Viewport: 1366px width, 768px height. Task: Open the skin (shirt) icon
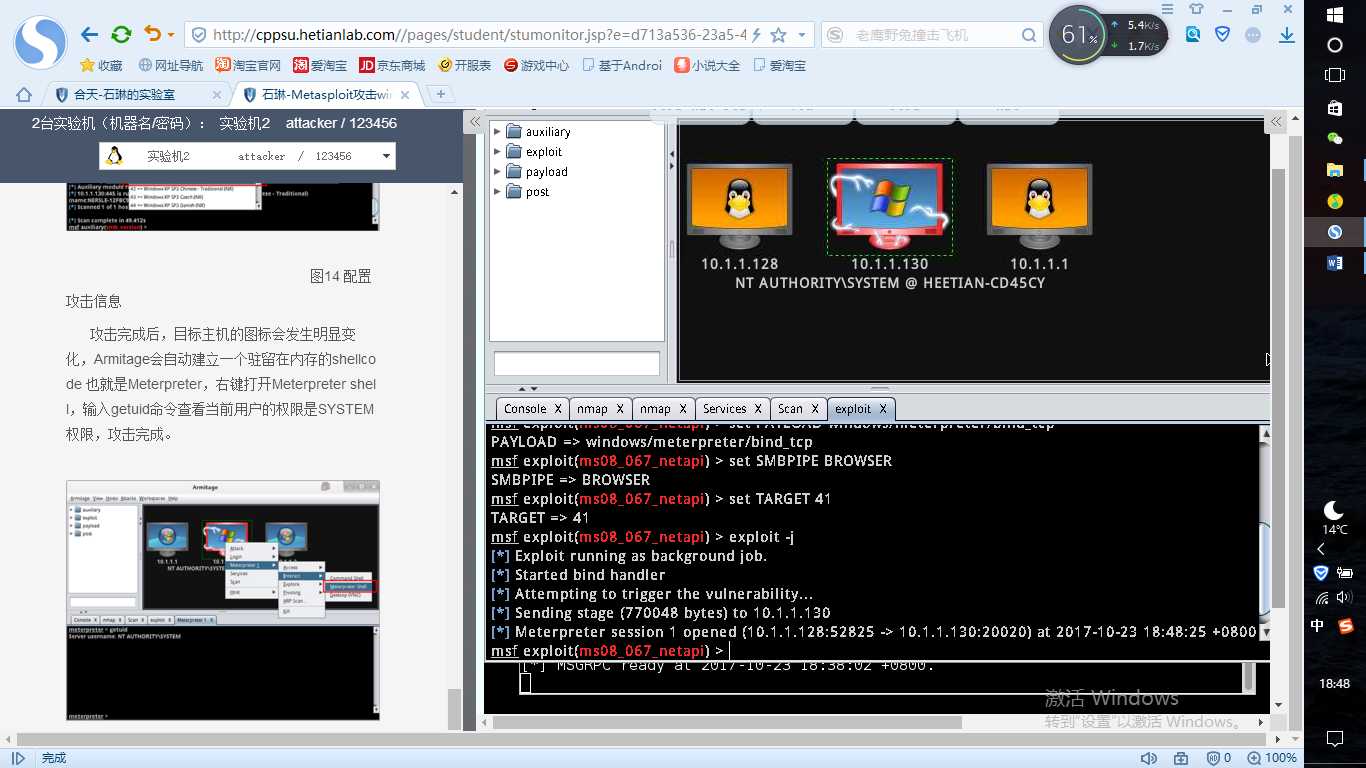(x=1197, y=8)
